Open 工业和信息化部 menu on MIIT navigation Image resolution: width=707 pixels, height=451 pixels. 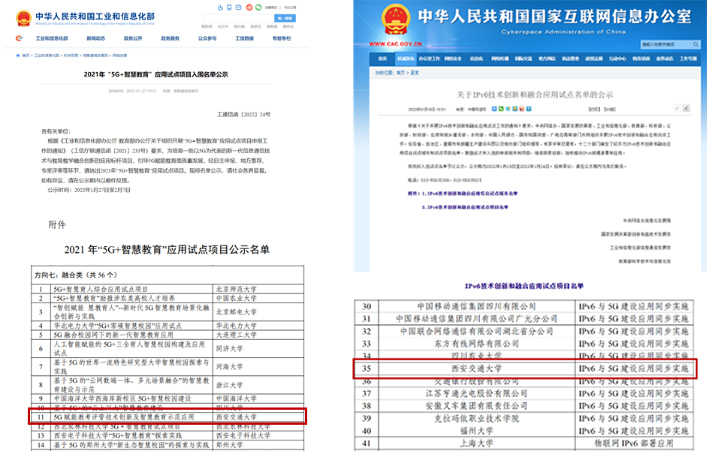tap(52, 38)
